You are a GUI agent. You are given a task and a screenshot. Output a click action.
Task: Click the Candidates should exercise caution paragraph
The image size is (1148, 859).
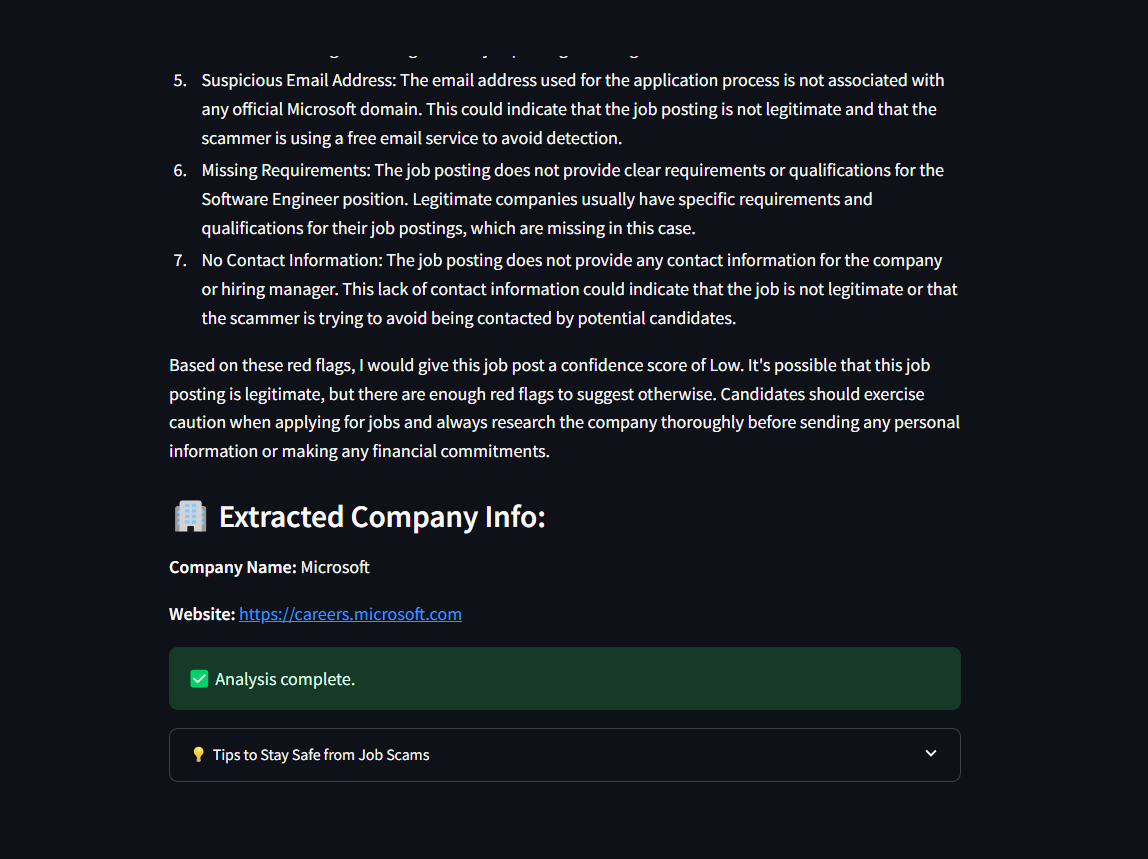click(x=564, y=423)
